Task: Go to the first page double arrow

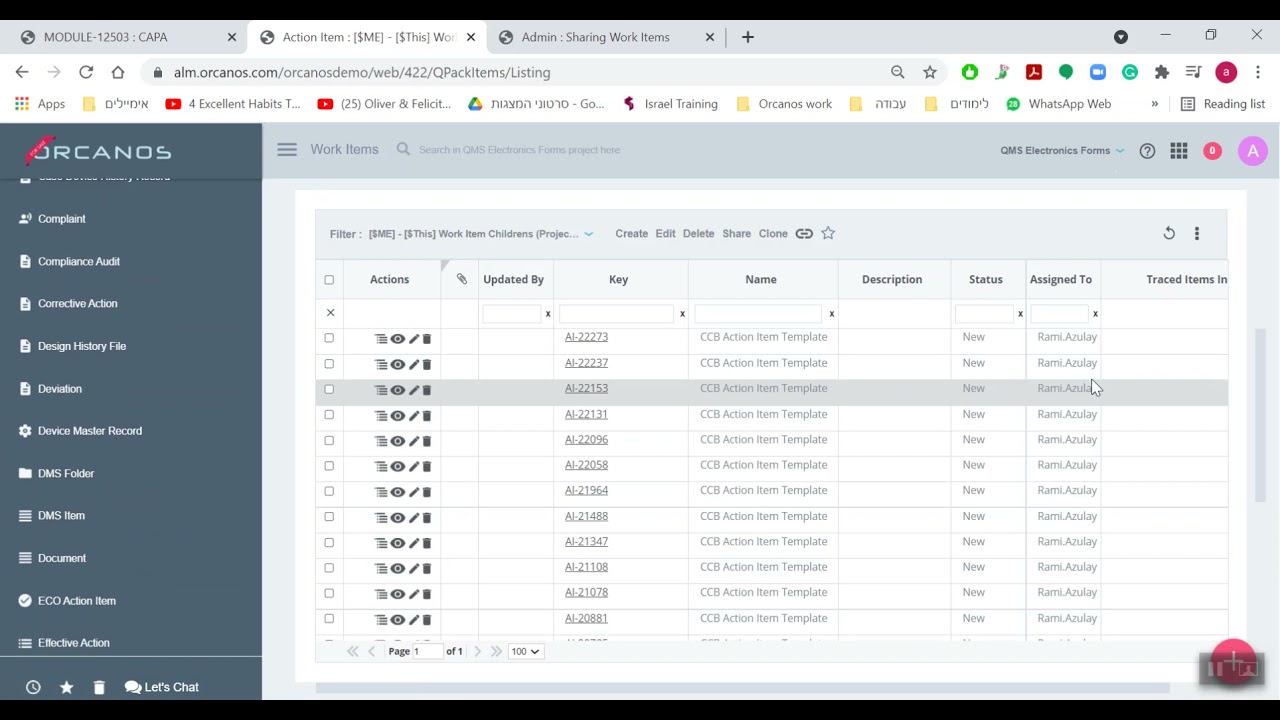Action: 352,652
